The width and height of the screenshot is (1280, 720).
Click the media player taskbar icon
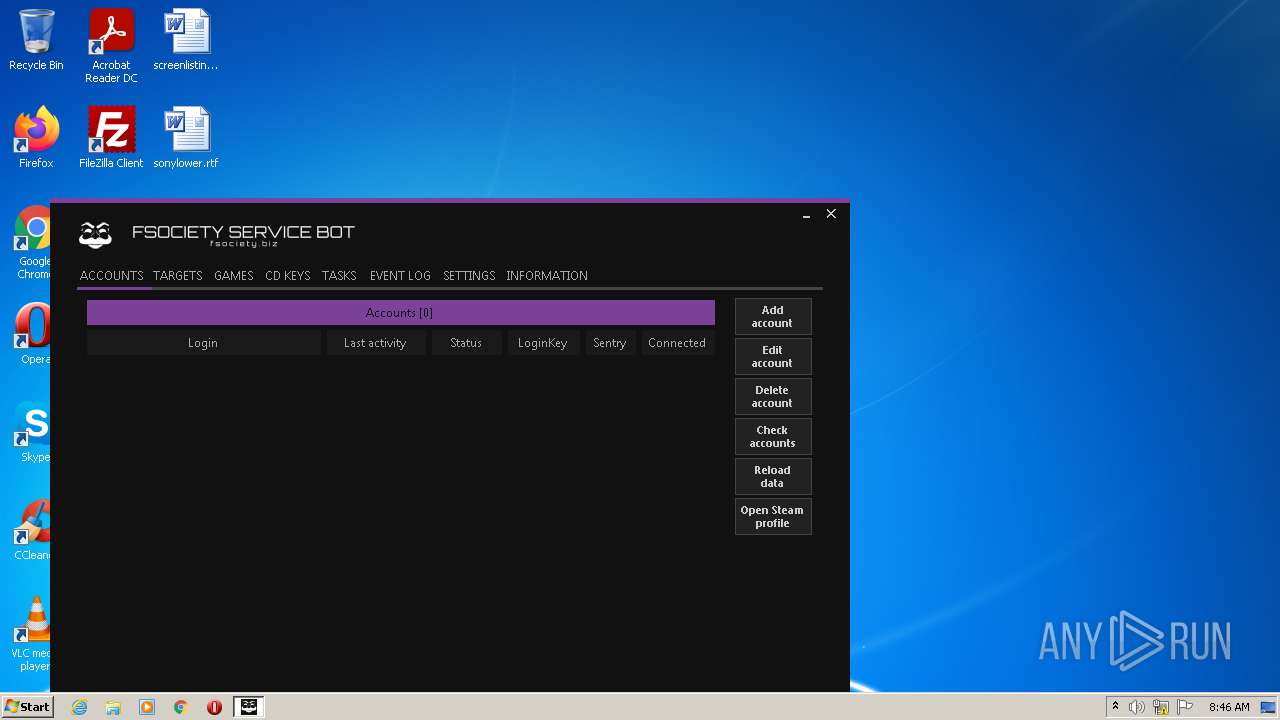tap(147, 707)
